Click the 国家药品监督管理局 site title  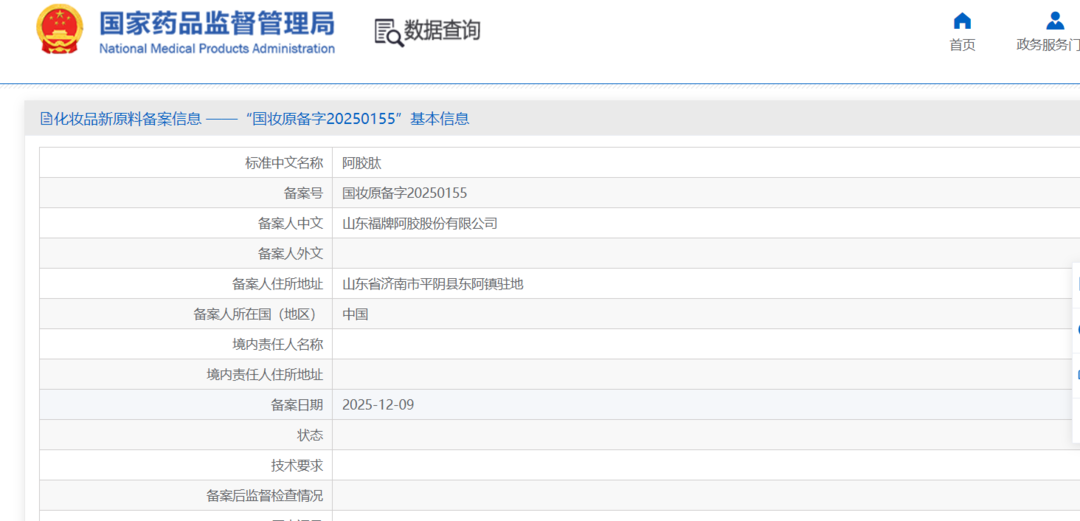(x=217, y=23)
